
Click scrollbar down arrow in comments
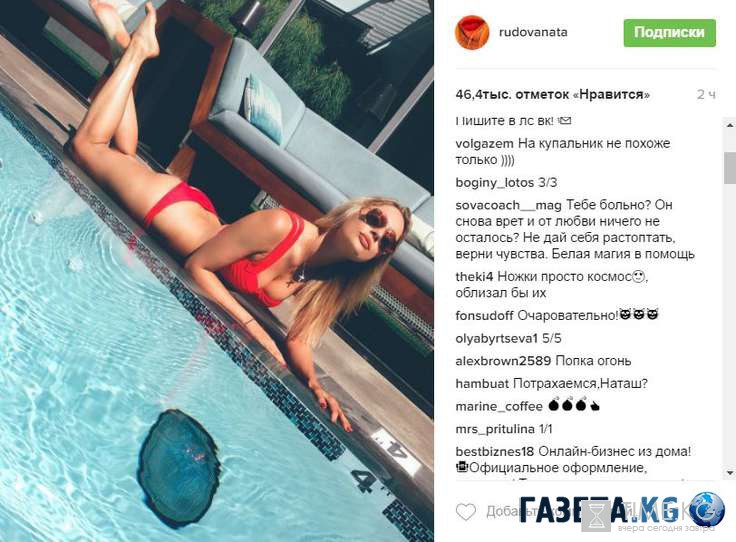730,473
